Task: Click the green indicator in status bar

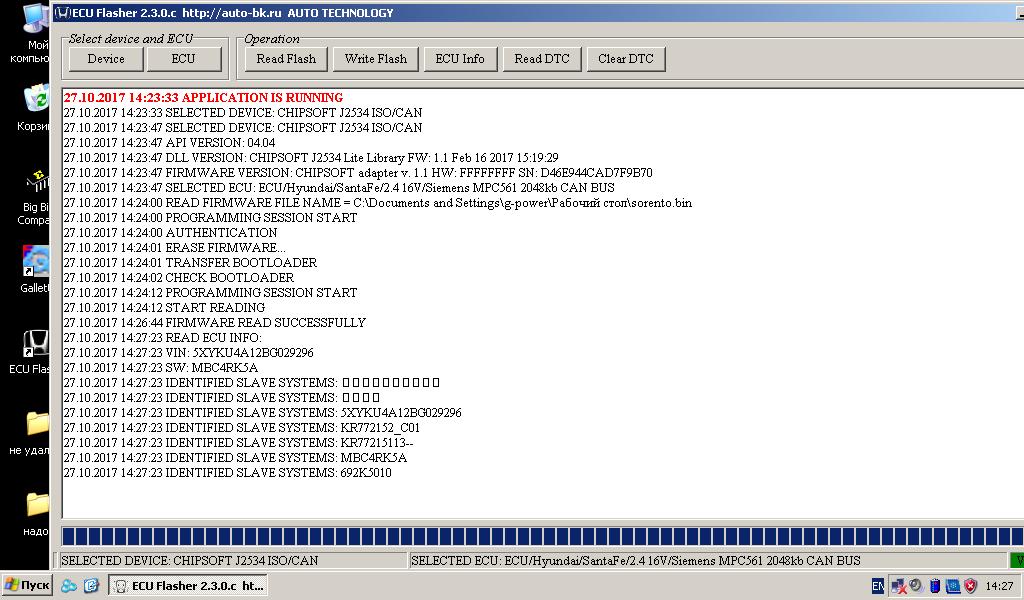Action: 1017,561
